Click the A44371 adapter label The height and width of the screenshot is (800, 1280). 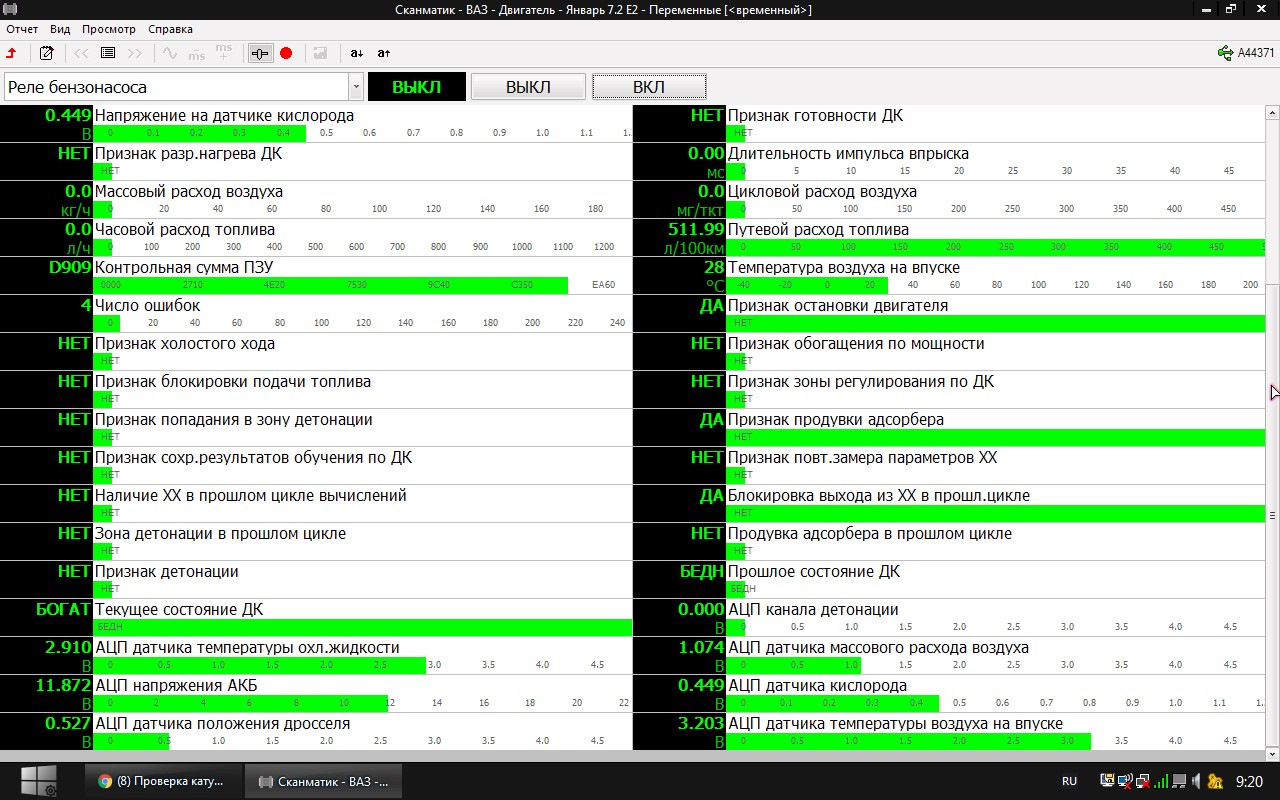(1256, 54)
